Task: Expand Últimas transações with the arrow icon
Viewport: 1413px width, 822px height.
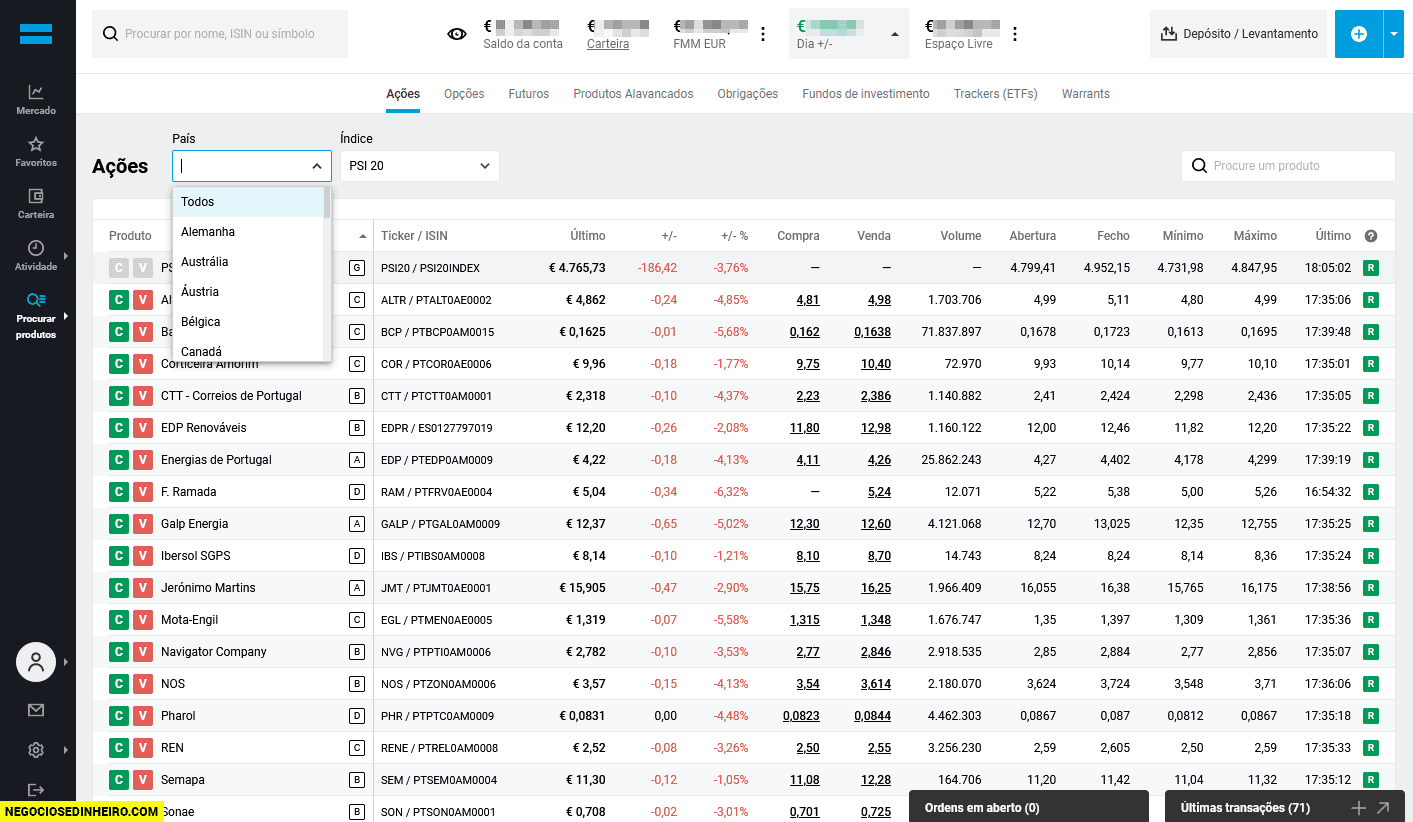Action: click(1384, 808)
